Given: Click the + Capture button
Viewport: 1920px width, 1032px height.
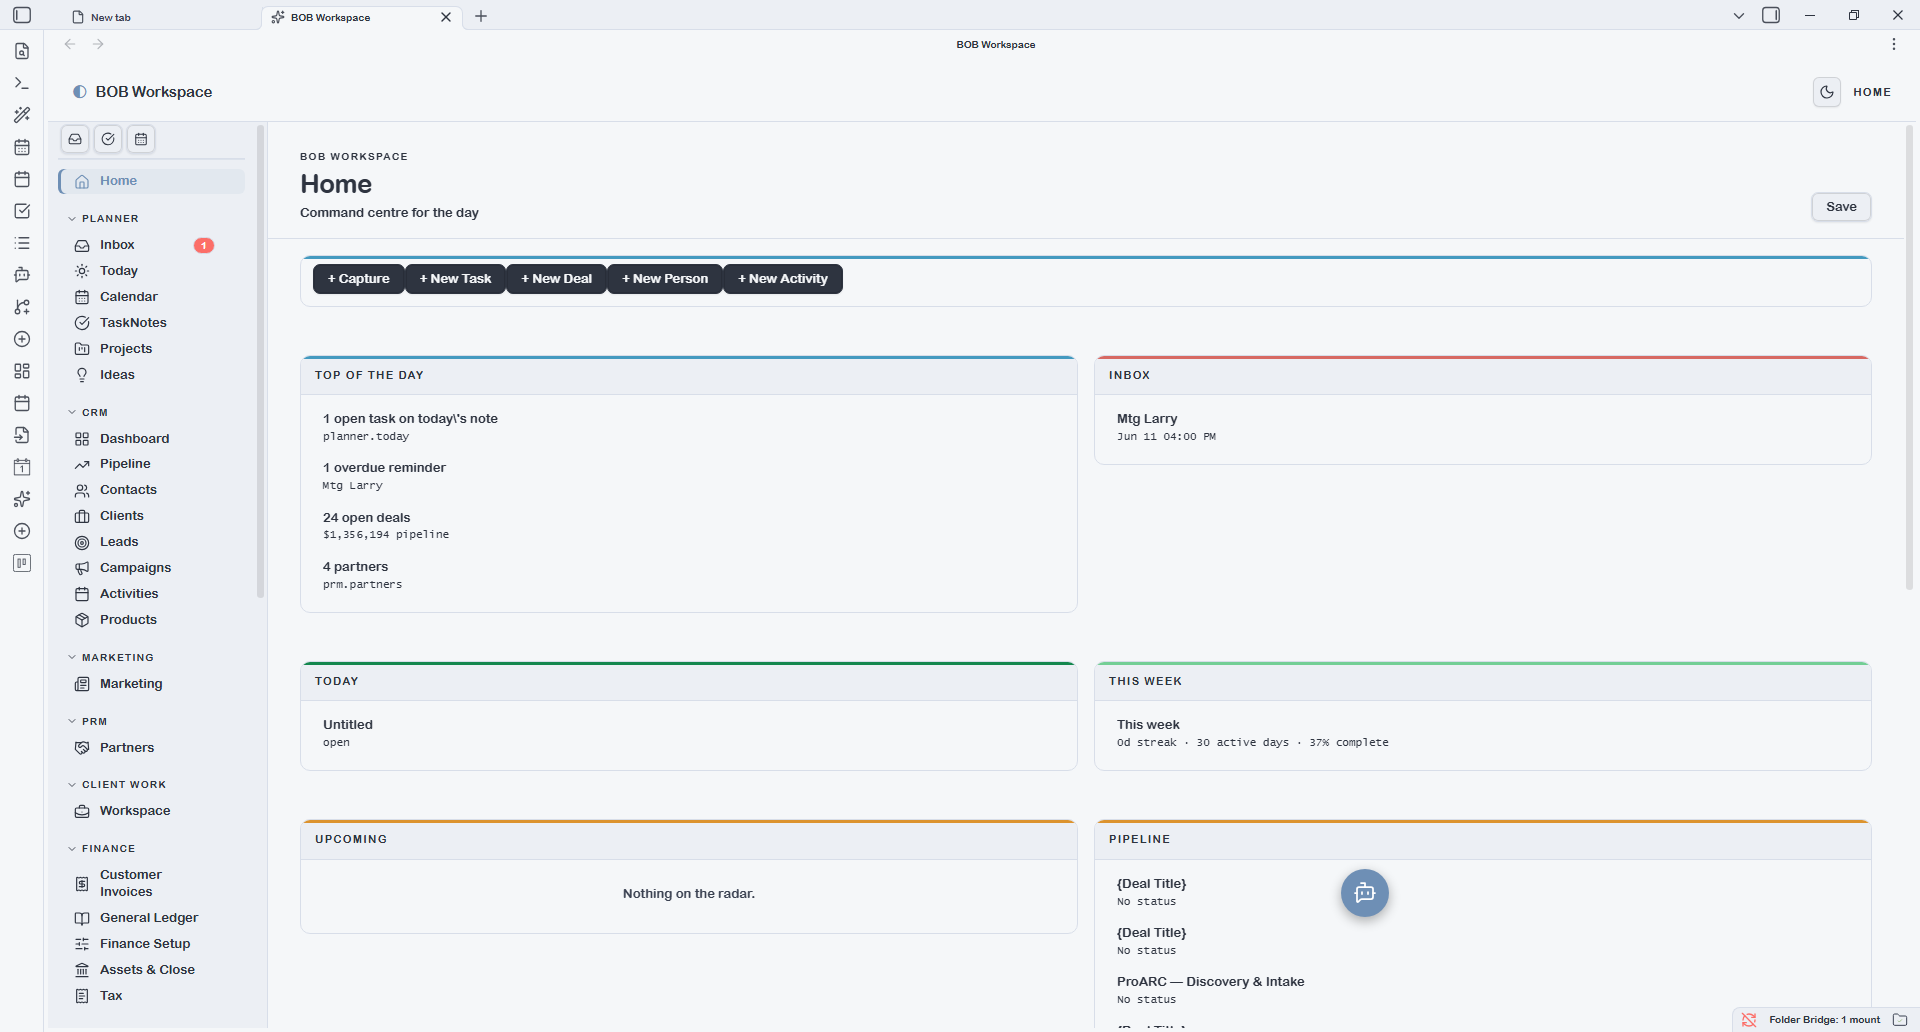Looking at the screenshot, I should click(x=359, y=279).
